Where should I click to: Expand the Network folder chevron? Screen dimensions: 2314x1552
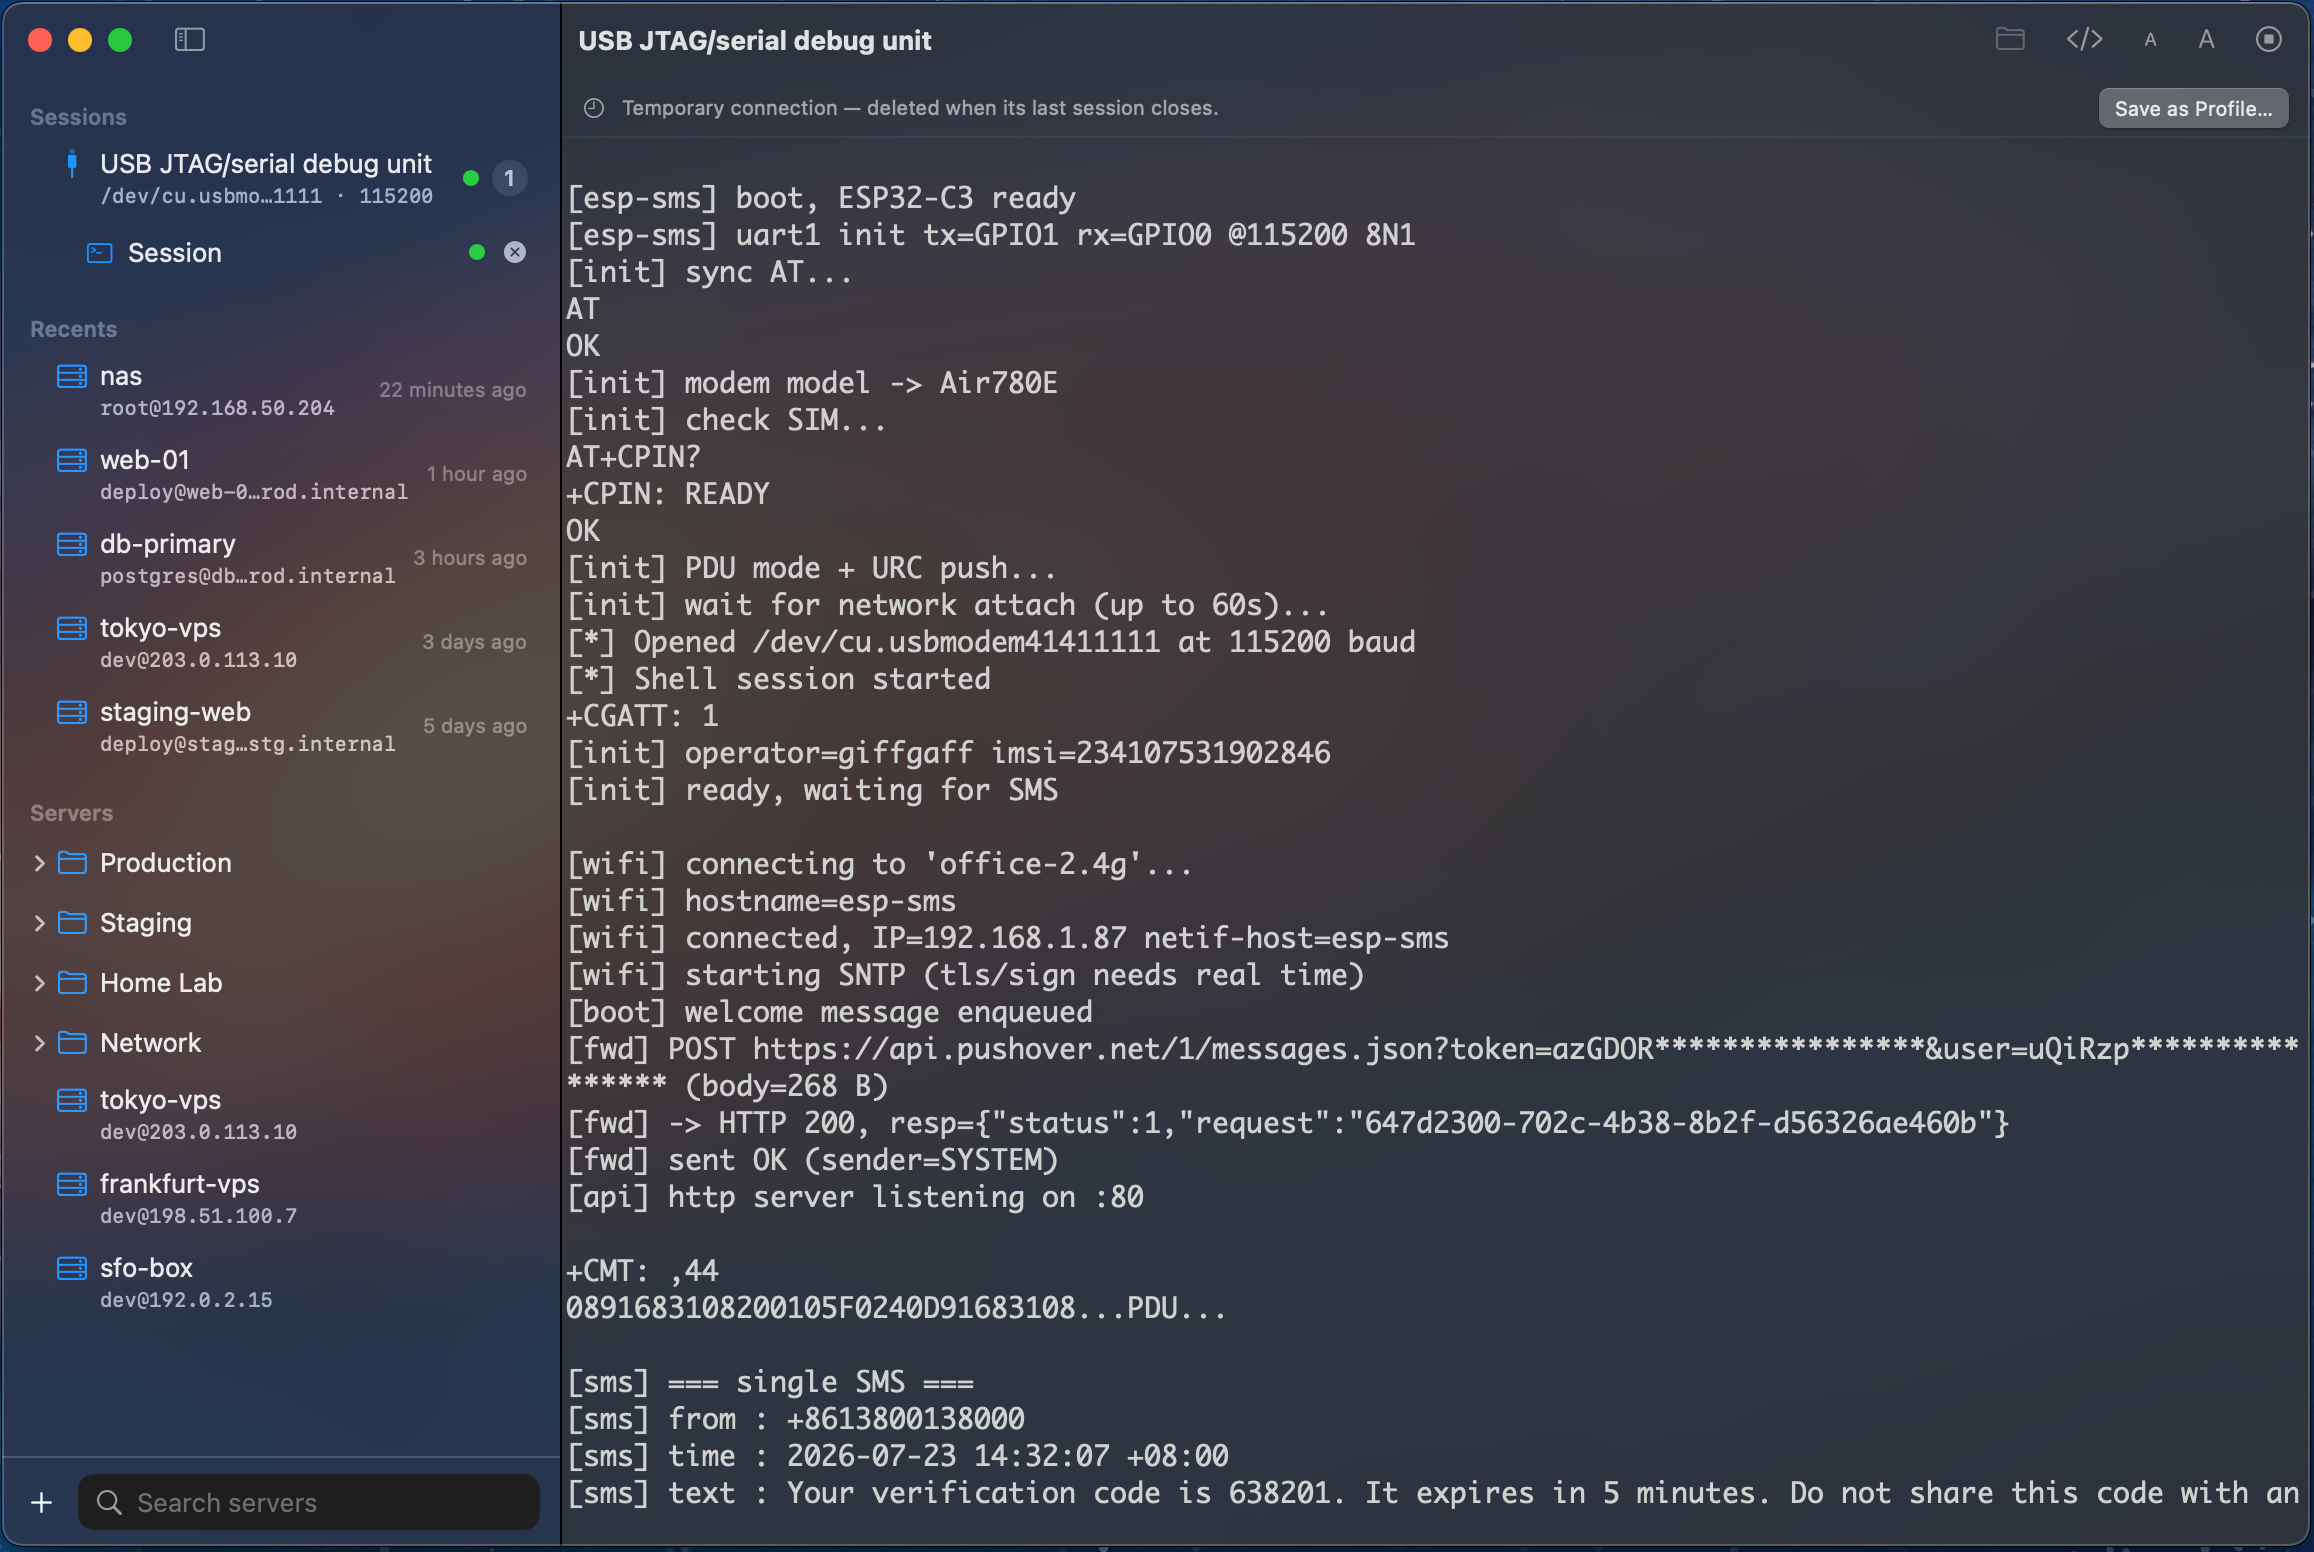click(39, 1043)
